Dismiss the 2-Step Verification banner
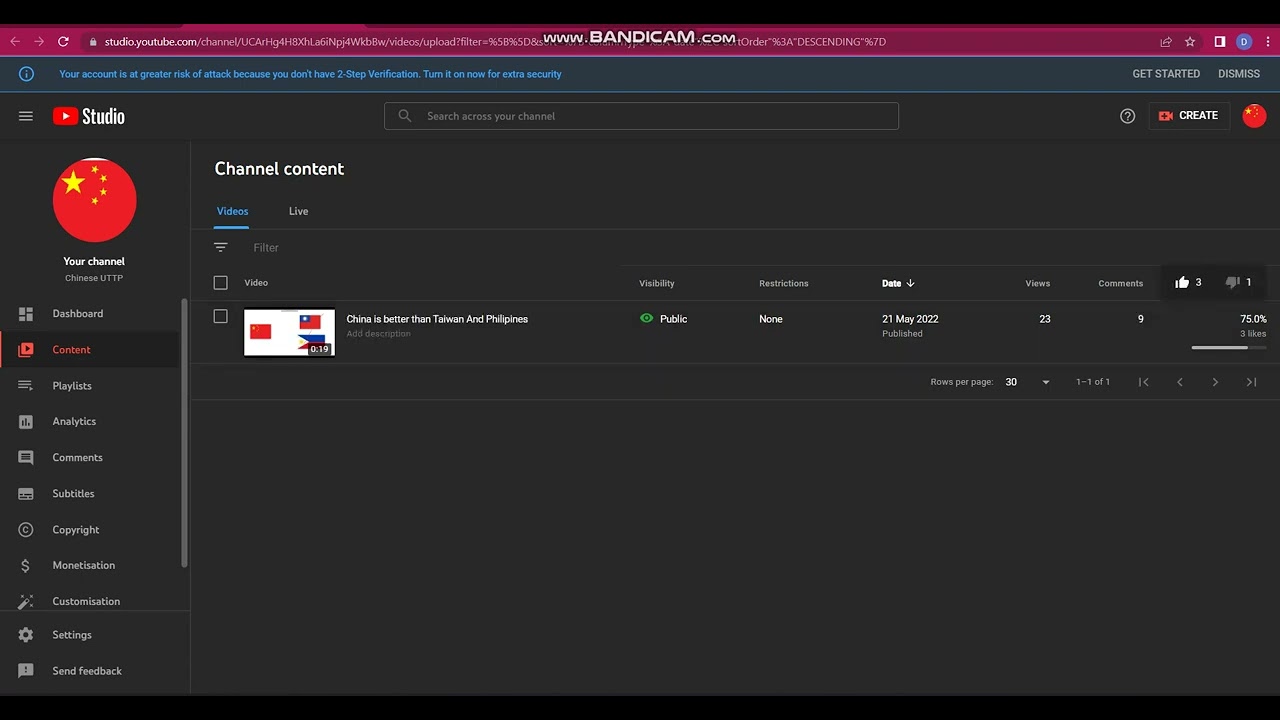 [1239, 74]
